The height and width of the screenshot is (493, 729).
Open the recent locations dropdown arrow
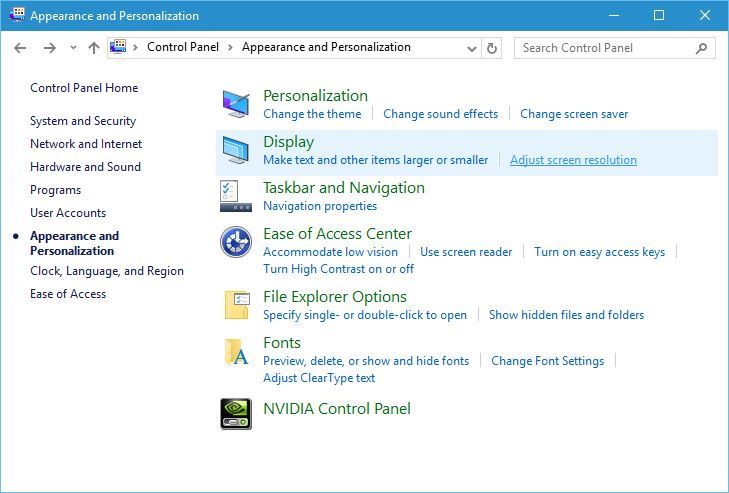point(73,47)
